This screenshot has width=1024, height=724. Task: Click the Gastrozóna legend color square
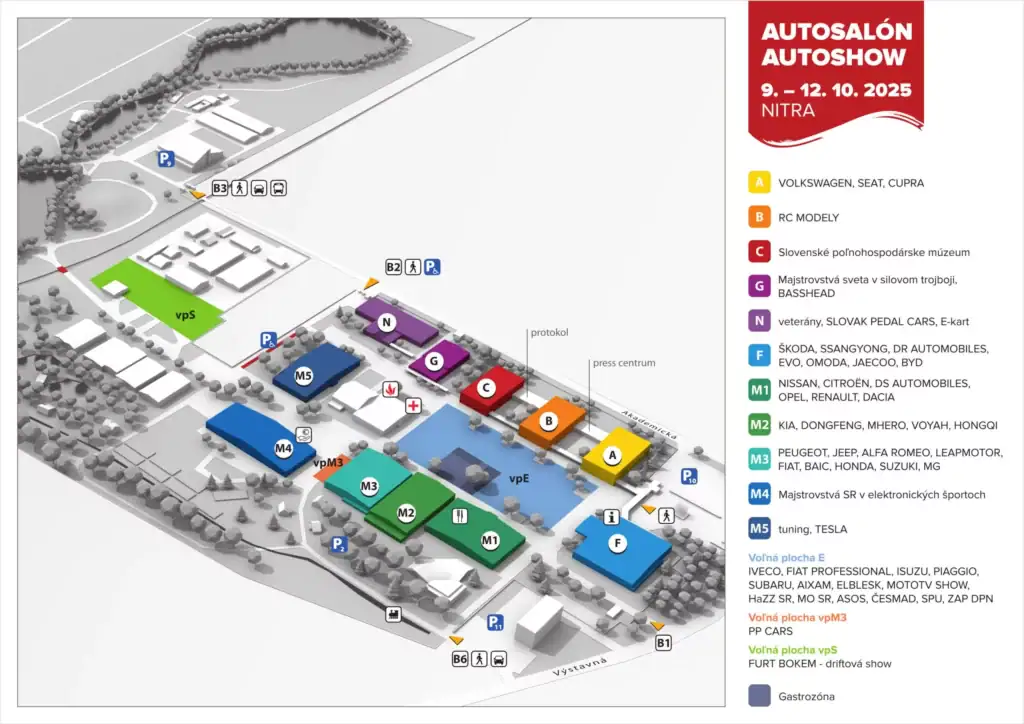(x=759, y=696)
